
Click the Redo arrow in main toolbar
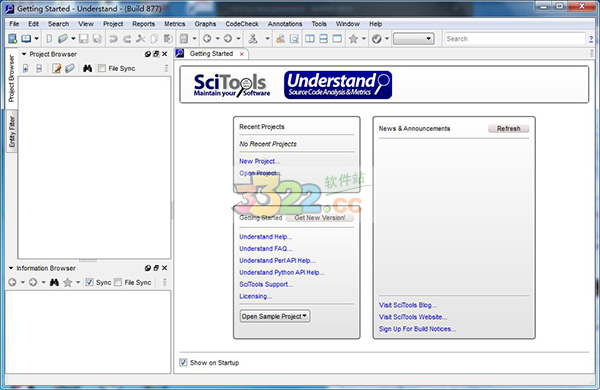127,39
